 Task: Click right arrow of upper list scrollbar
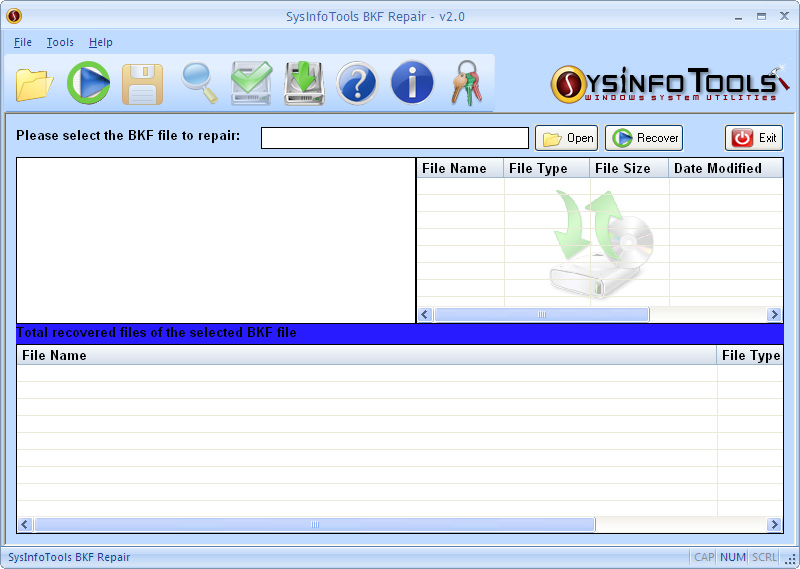point(774,315)
